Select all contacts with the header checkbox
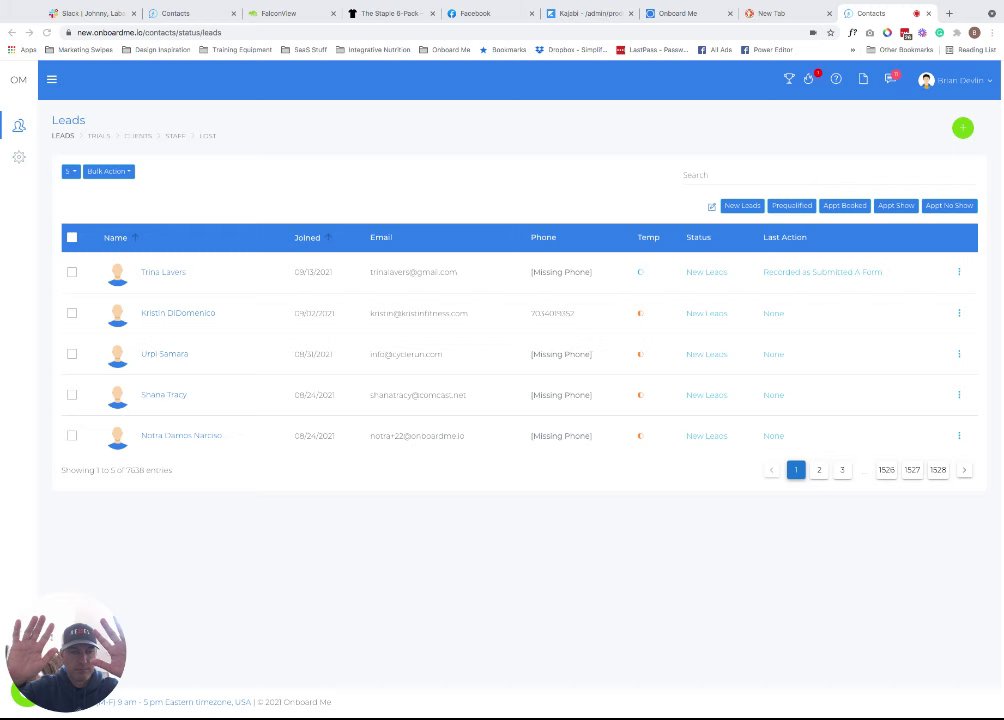This screenshot has width=1004, height=720. point(72,238)
